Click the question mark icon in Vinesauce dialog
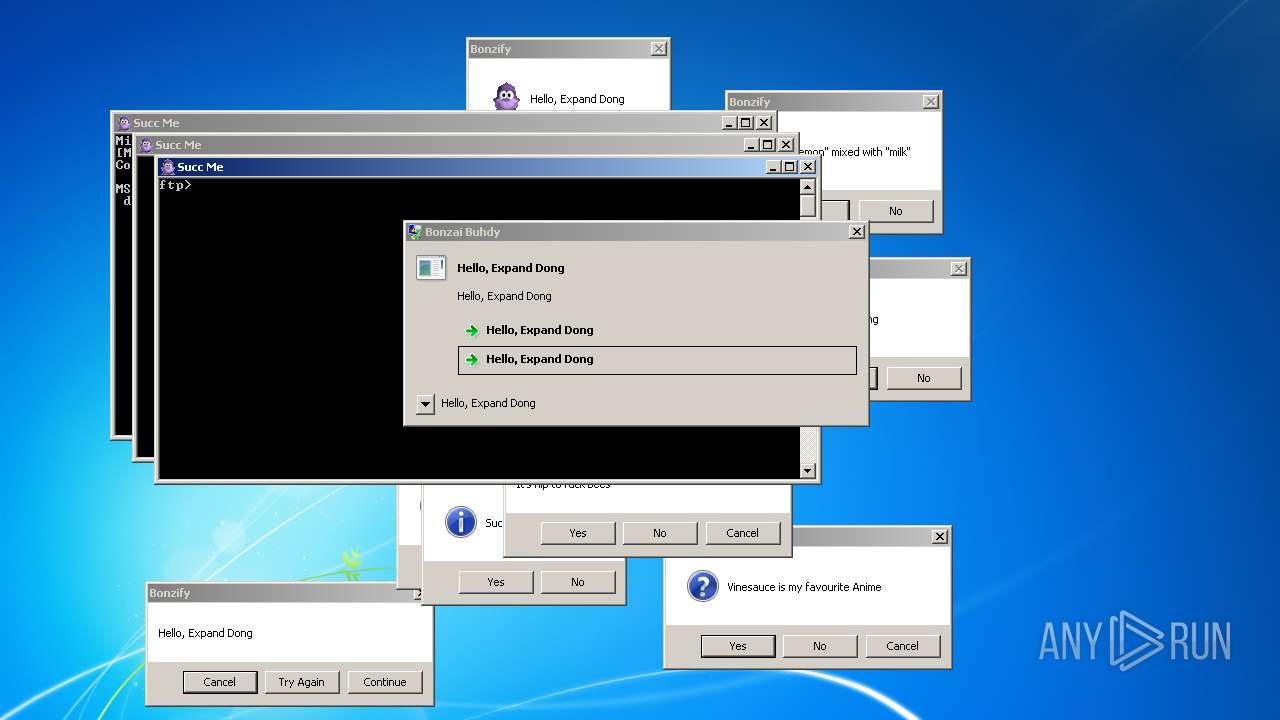 (x=703, y=586)
